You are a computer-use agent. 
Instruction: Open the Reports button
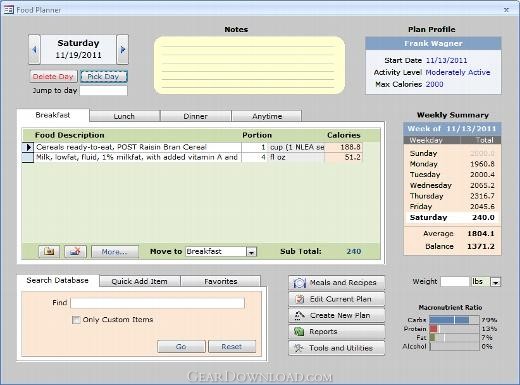(x=337, y=332)
